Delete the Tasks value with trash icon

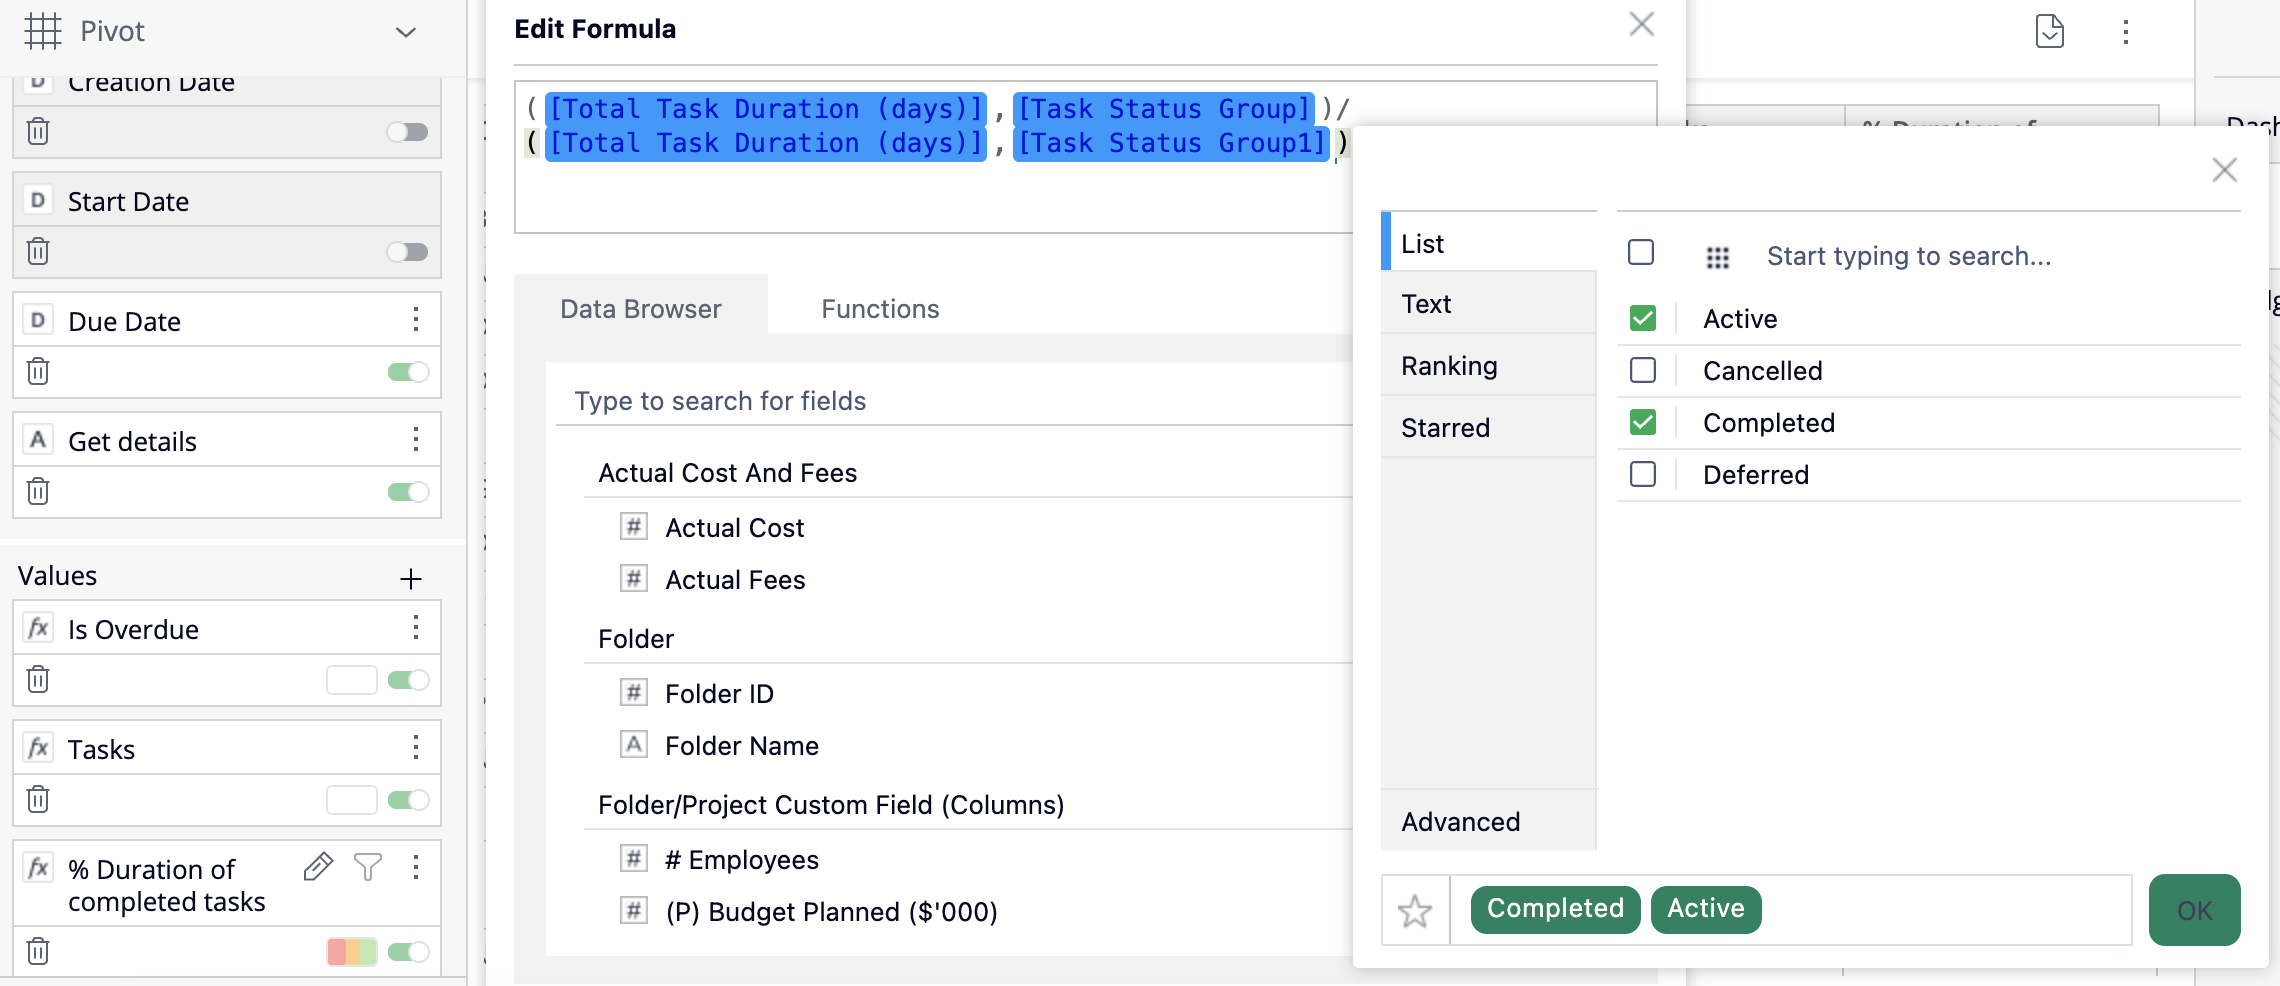[x=38, y=800]
